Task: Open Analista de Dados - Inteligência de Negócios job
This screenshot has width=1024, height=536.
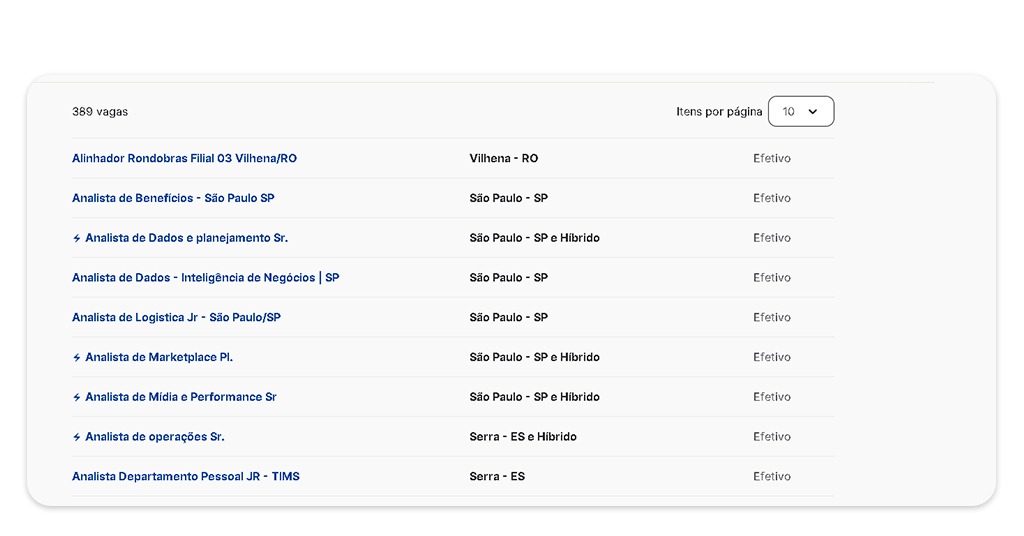Action: (205, 277)
